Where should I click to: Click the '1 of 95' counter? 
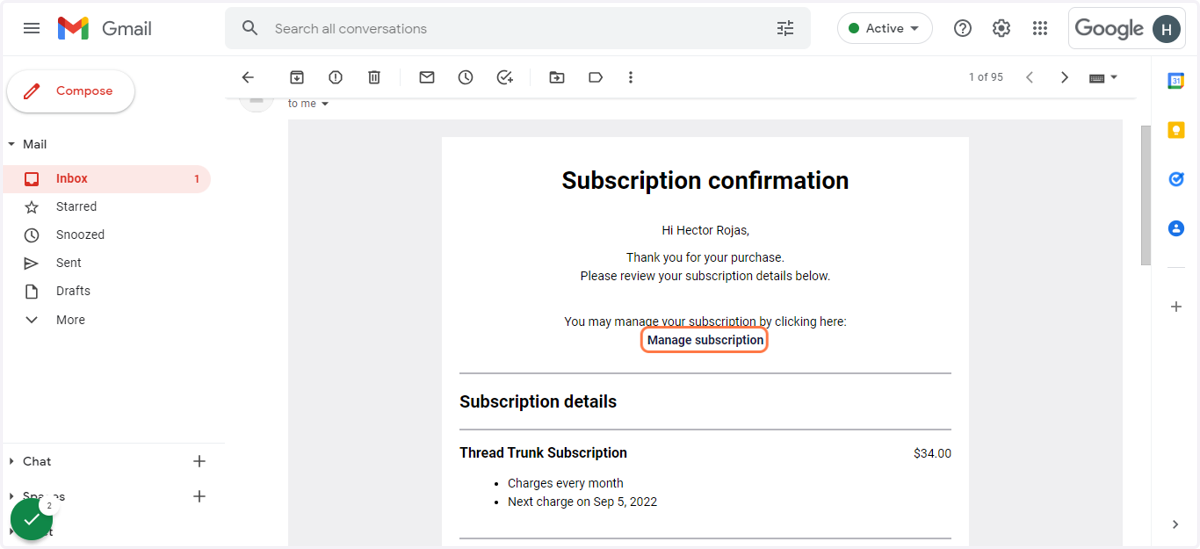tap(985, 77)
